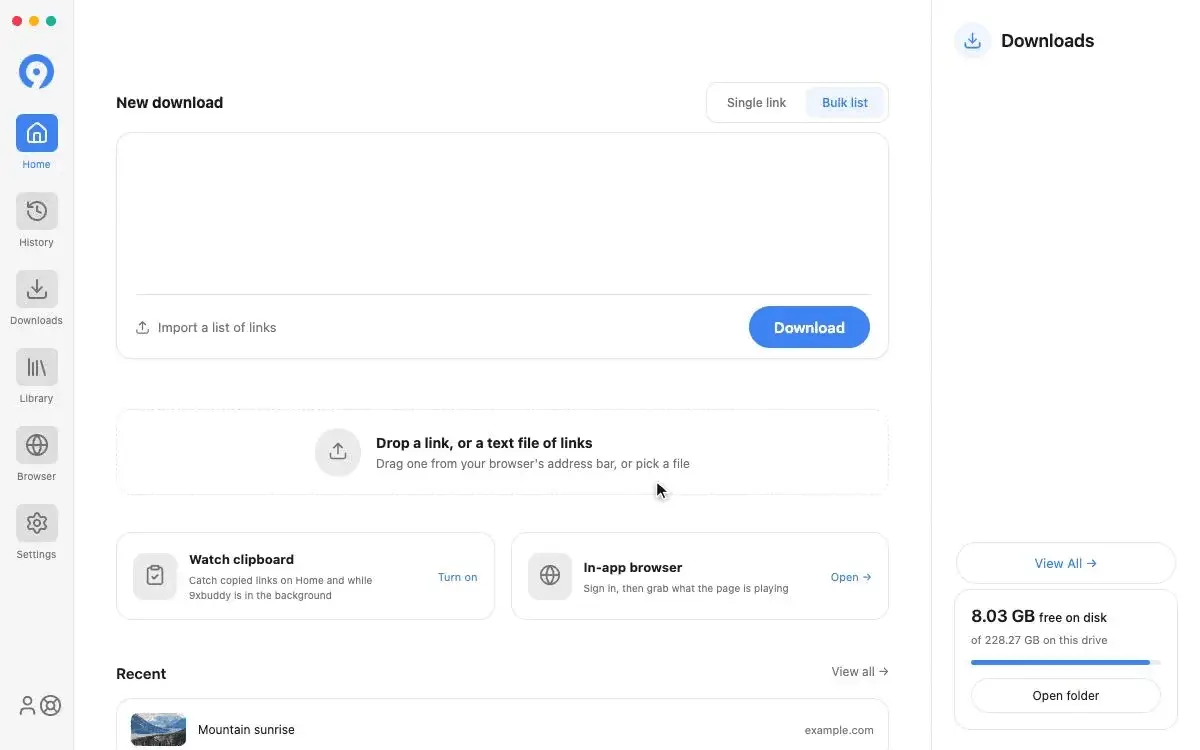Click the 'Recent' heading

point(141,674)
